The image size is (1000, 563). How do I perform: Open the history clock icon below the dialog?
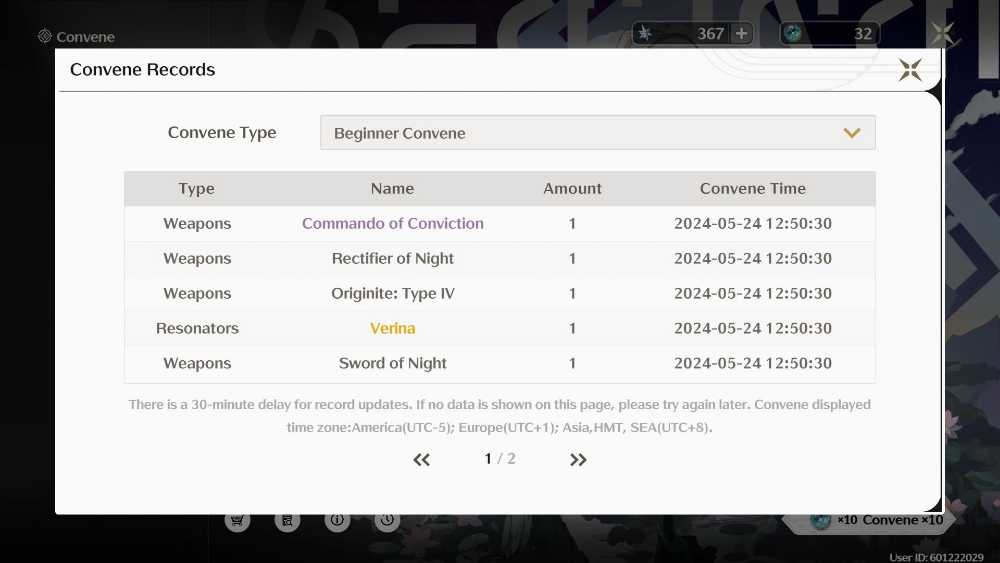[x=386, y=521]
